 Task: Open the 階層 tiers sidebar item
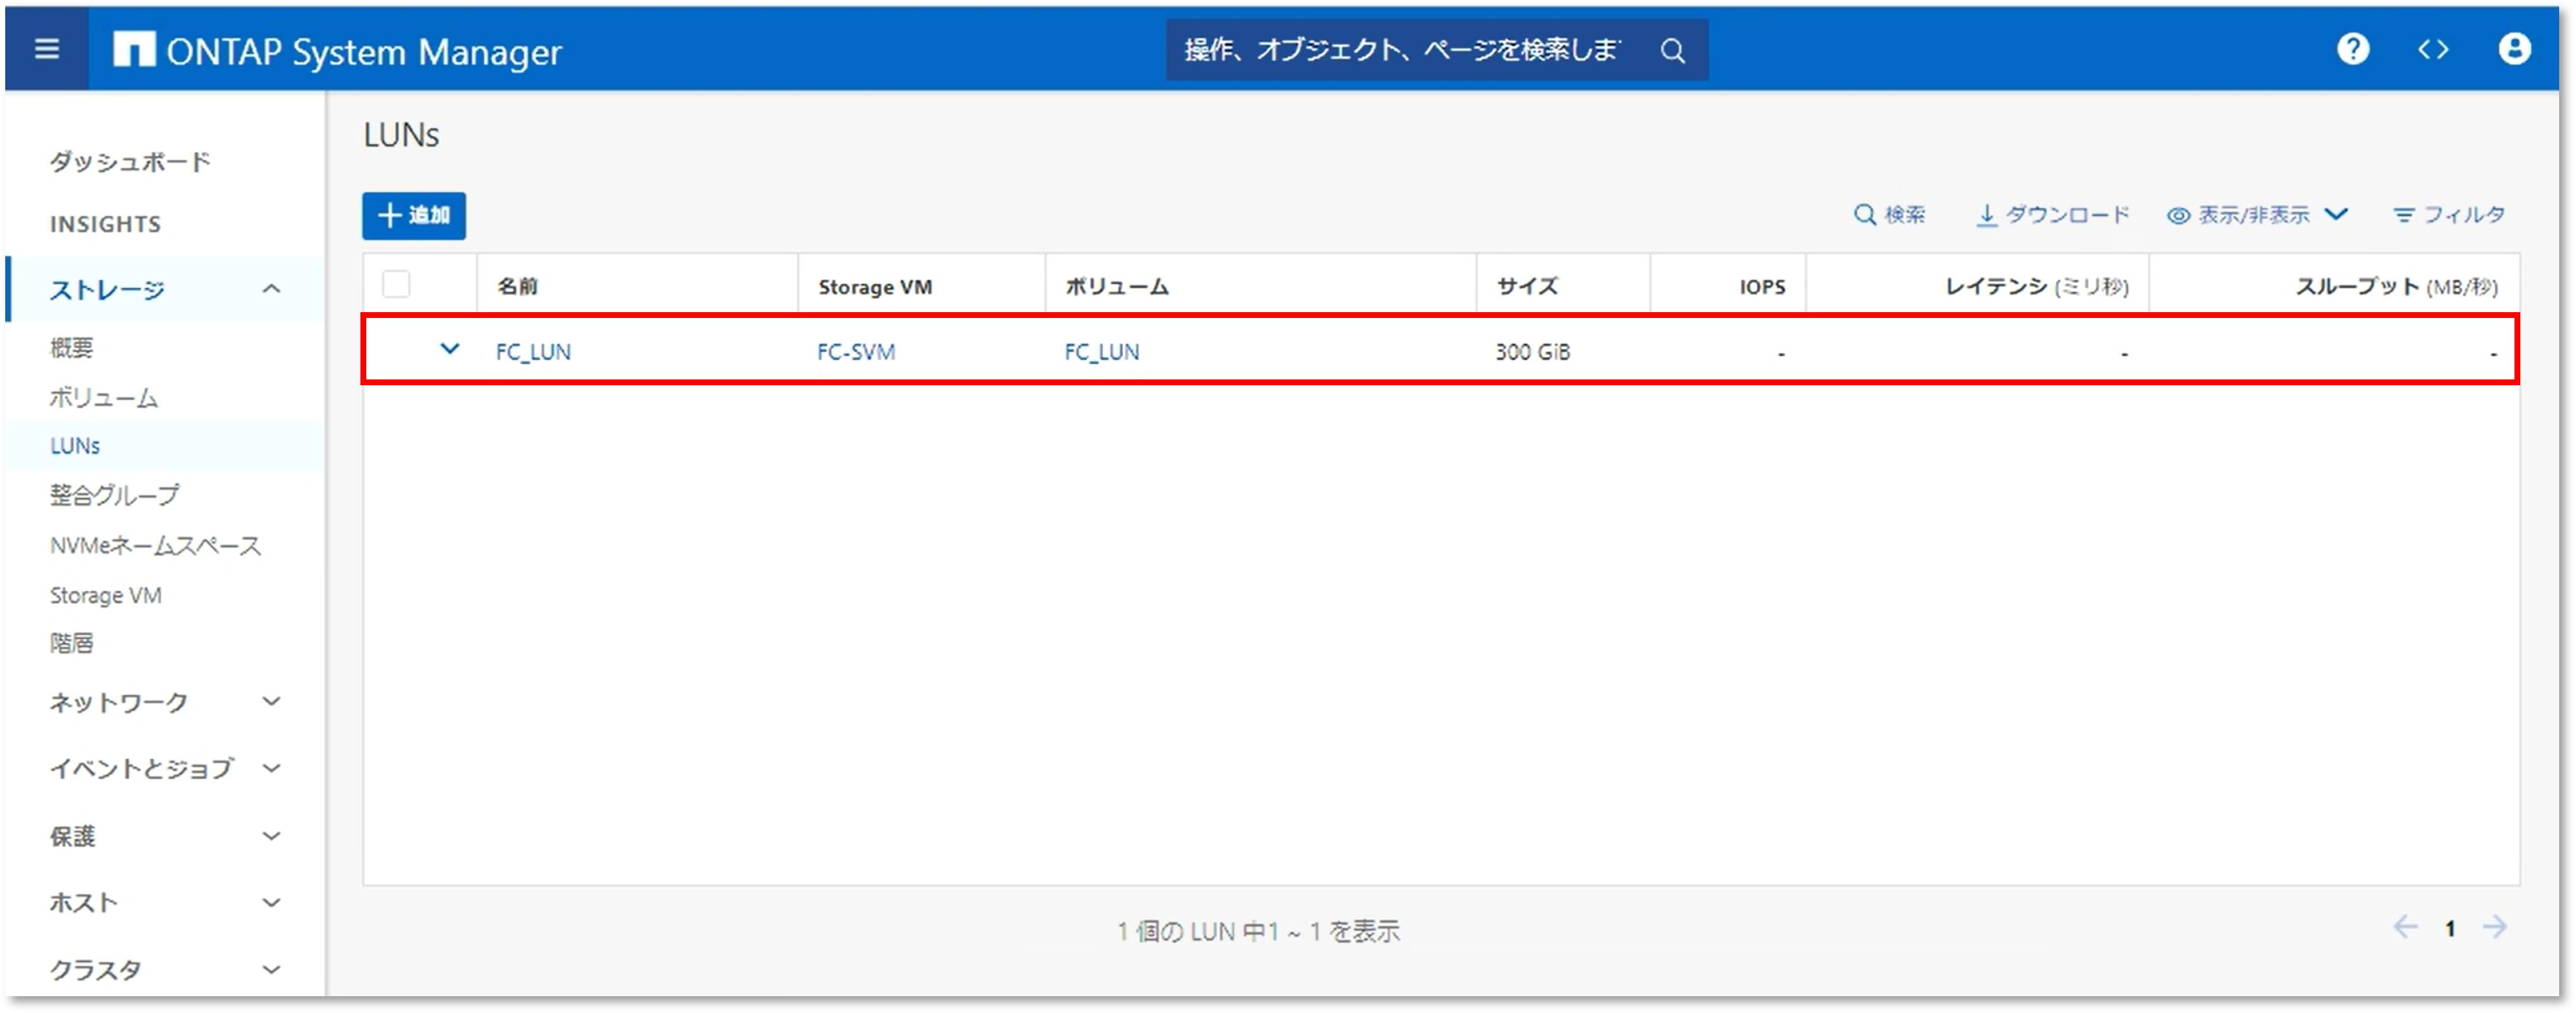tap(71, 642)
